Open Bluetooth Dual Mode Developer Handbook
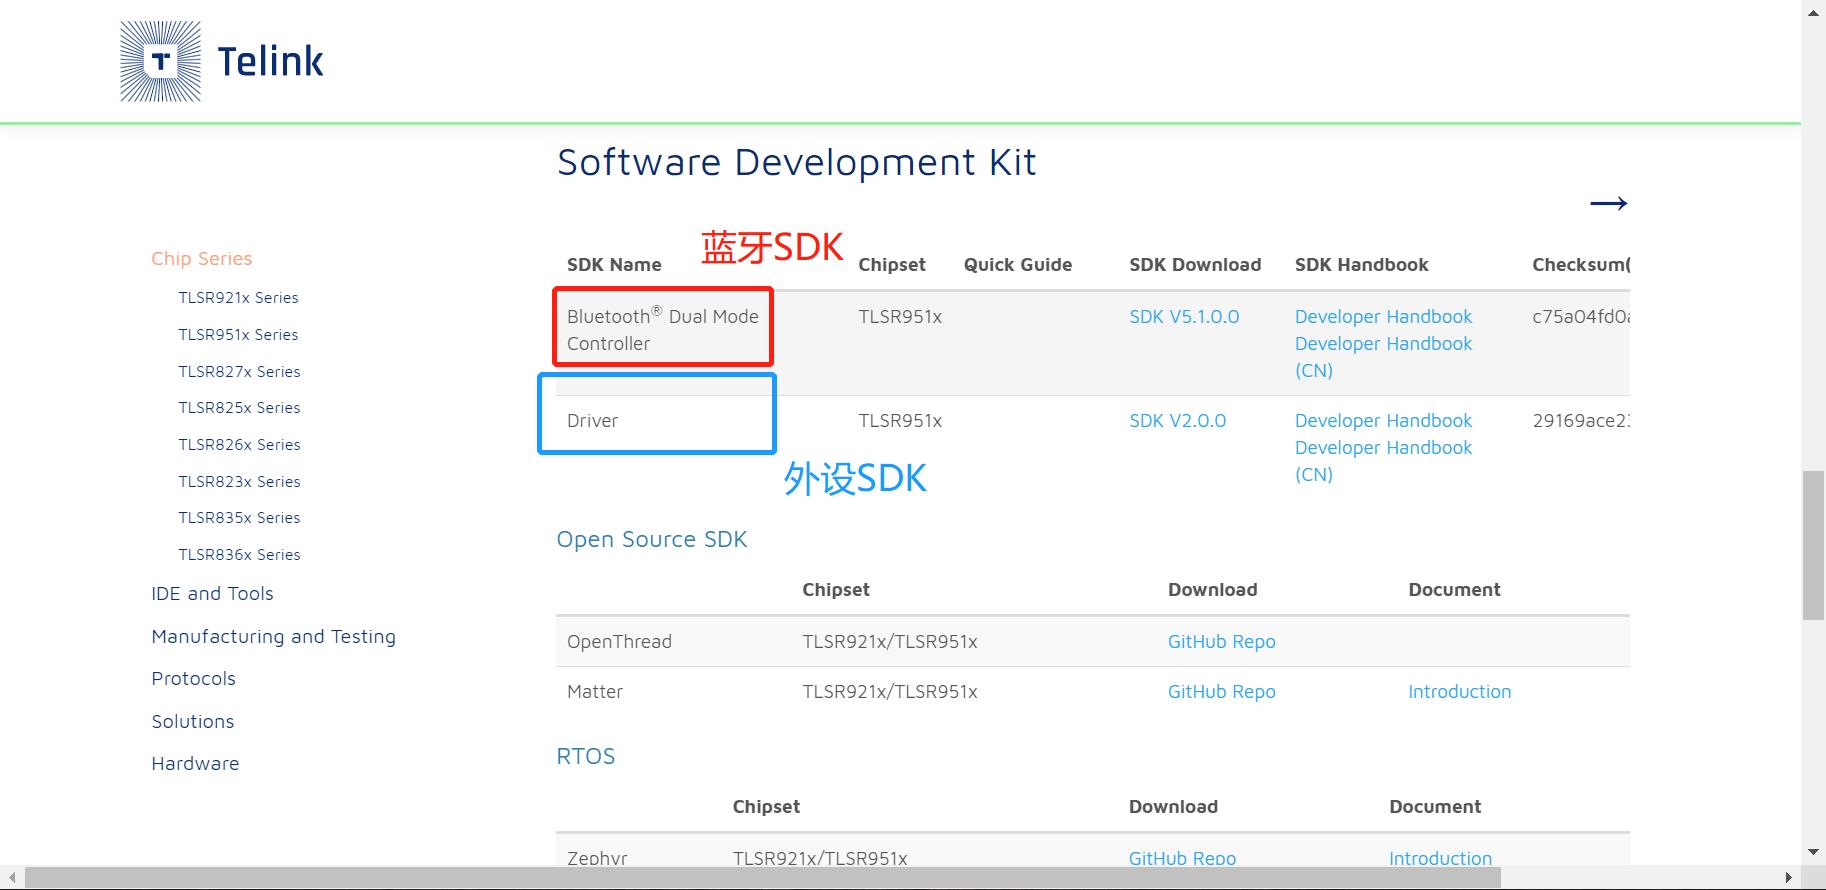The width and height of the screenshot is (1826, 890). click(x=1383, y=317)
